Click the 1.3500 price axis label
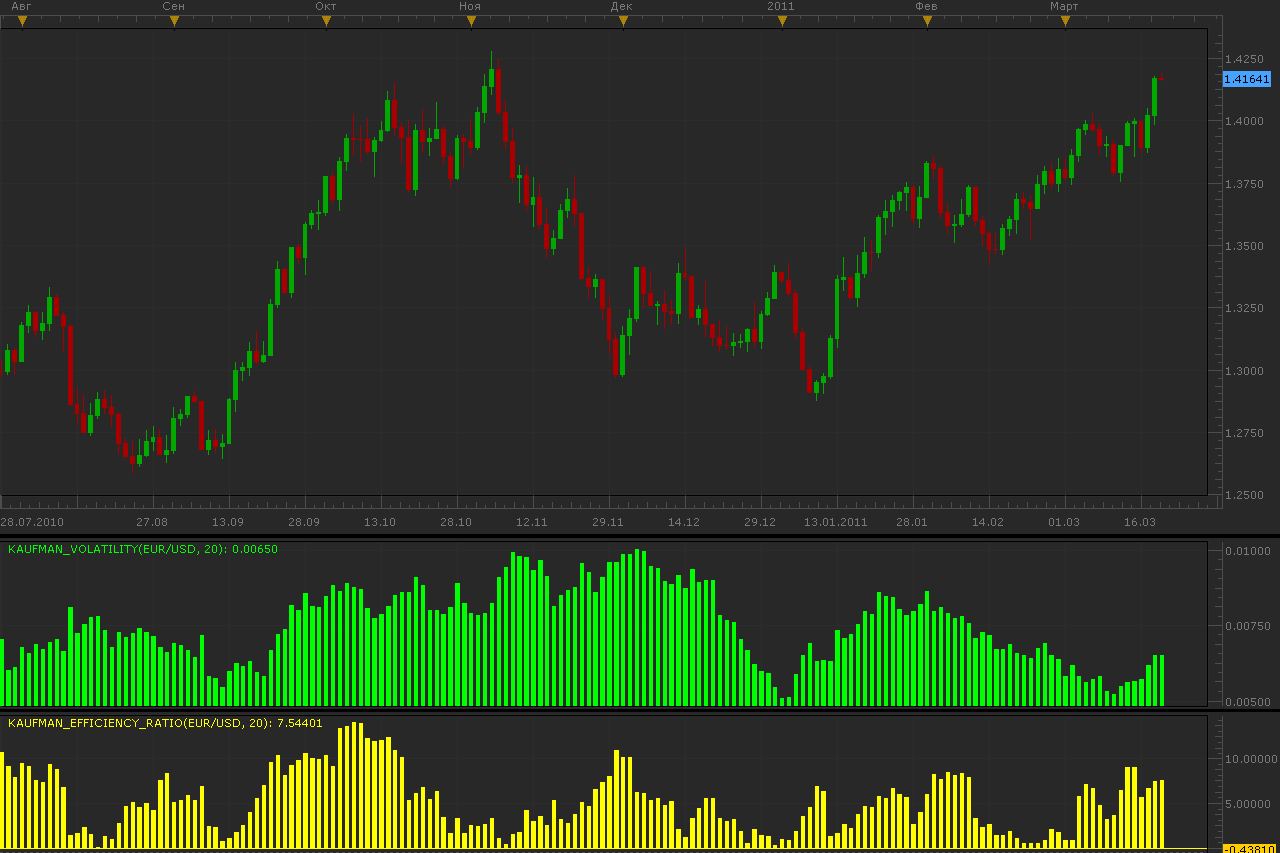Viewport: 1280px width, 853px height. pyautogui.click(x=1244, y=246)
